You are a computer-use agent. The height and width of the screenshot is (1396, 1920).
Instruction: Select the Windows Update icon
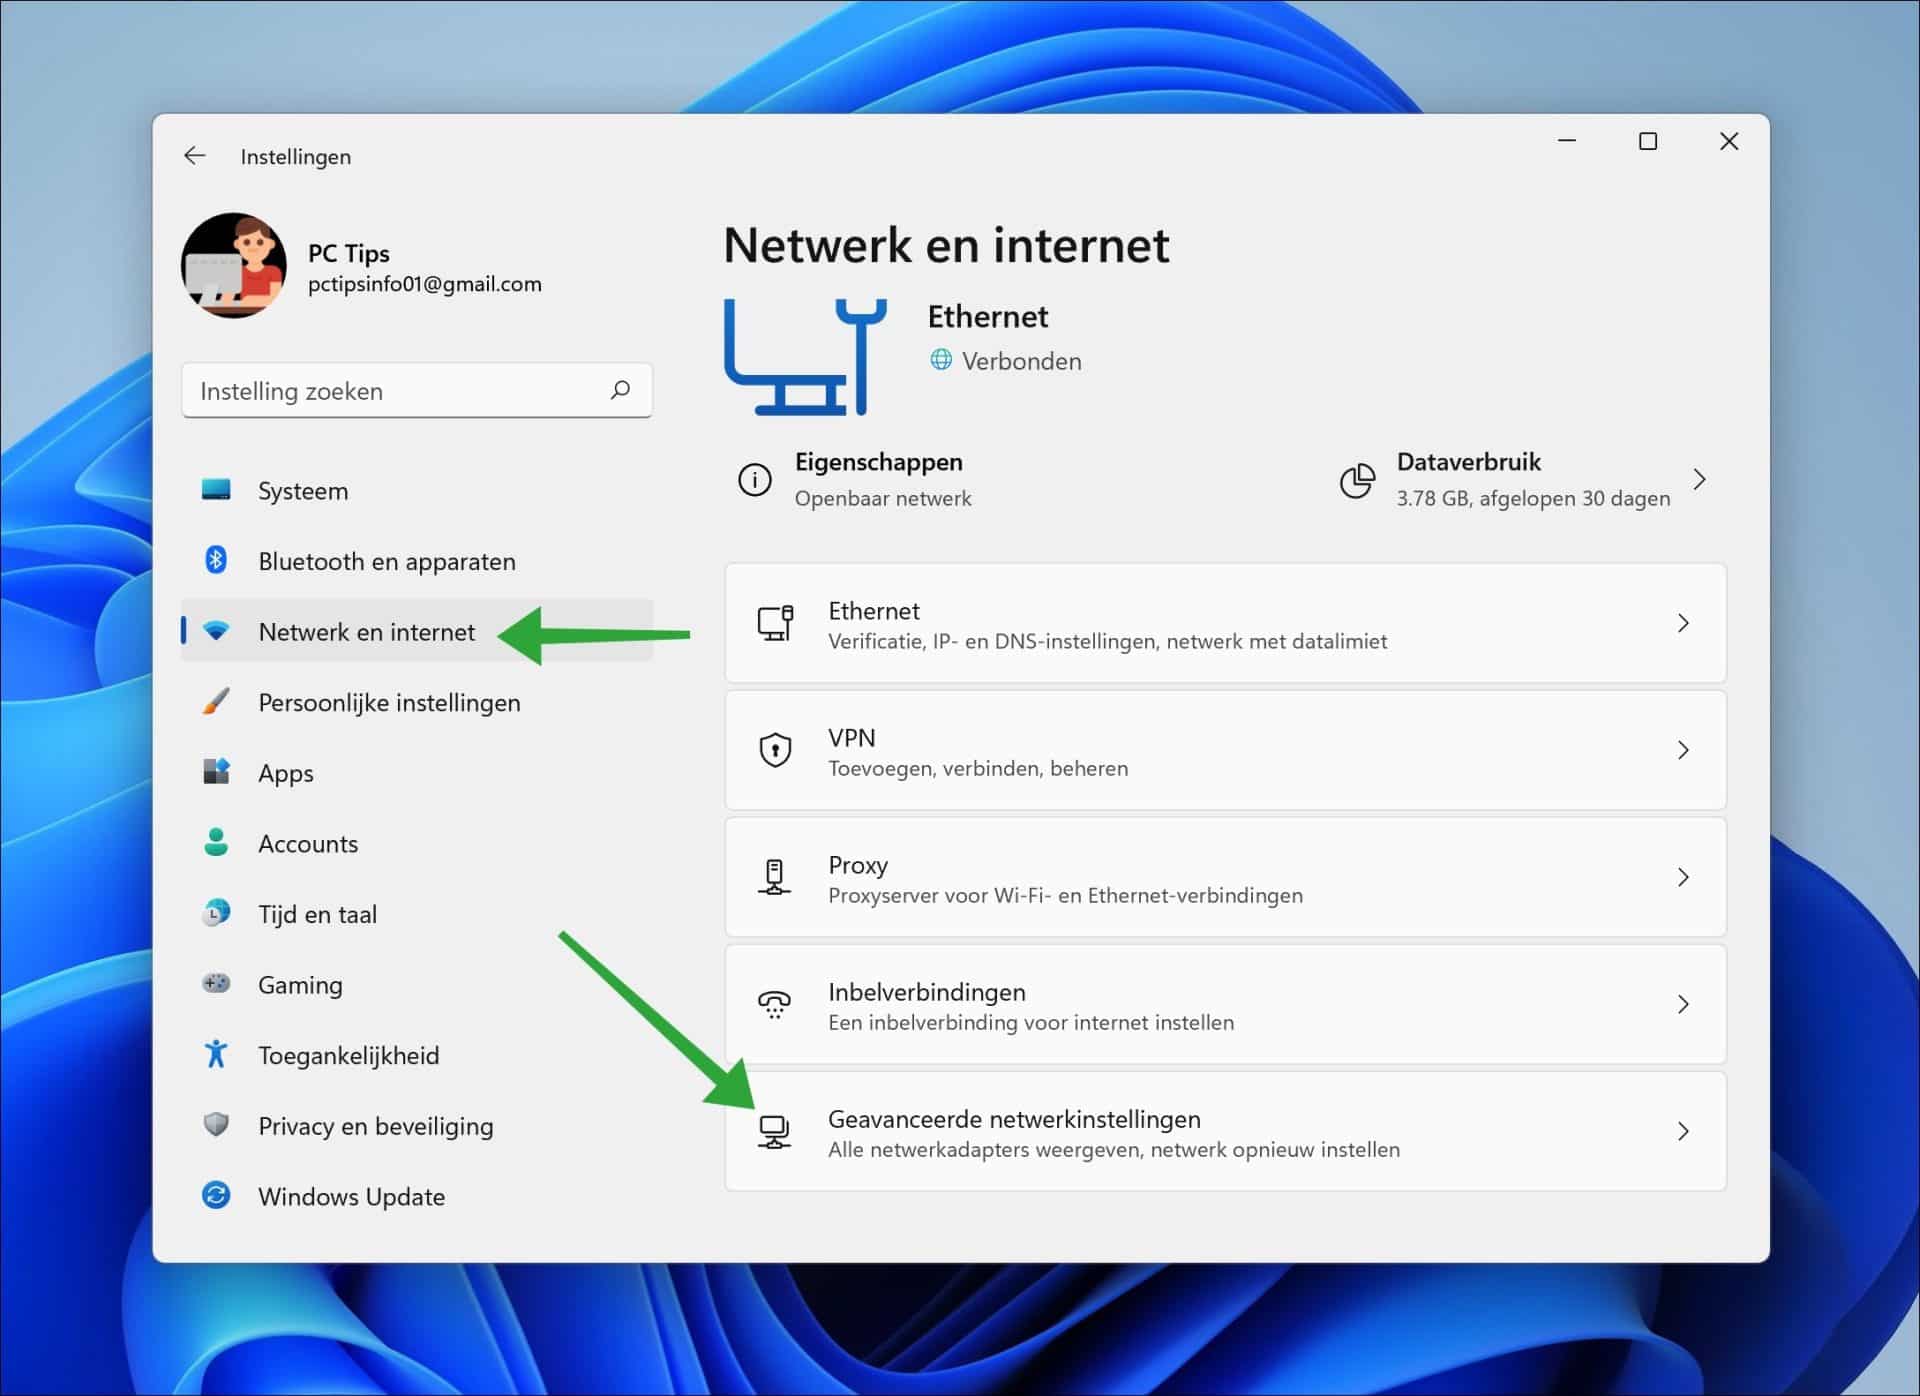[x=216, y=1196]
